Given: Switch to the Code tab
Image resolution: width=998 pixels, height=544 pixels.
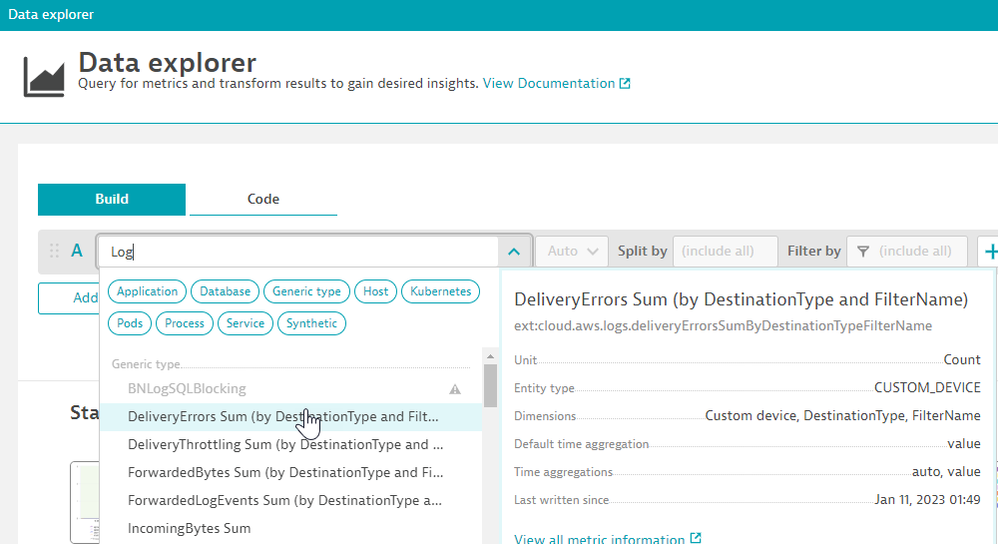Looking at the screenshot, I should (x=263, y=199).
